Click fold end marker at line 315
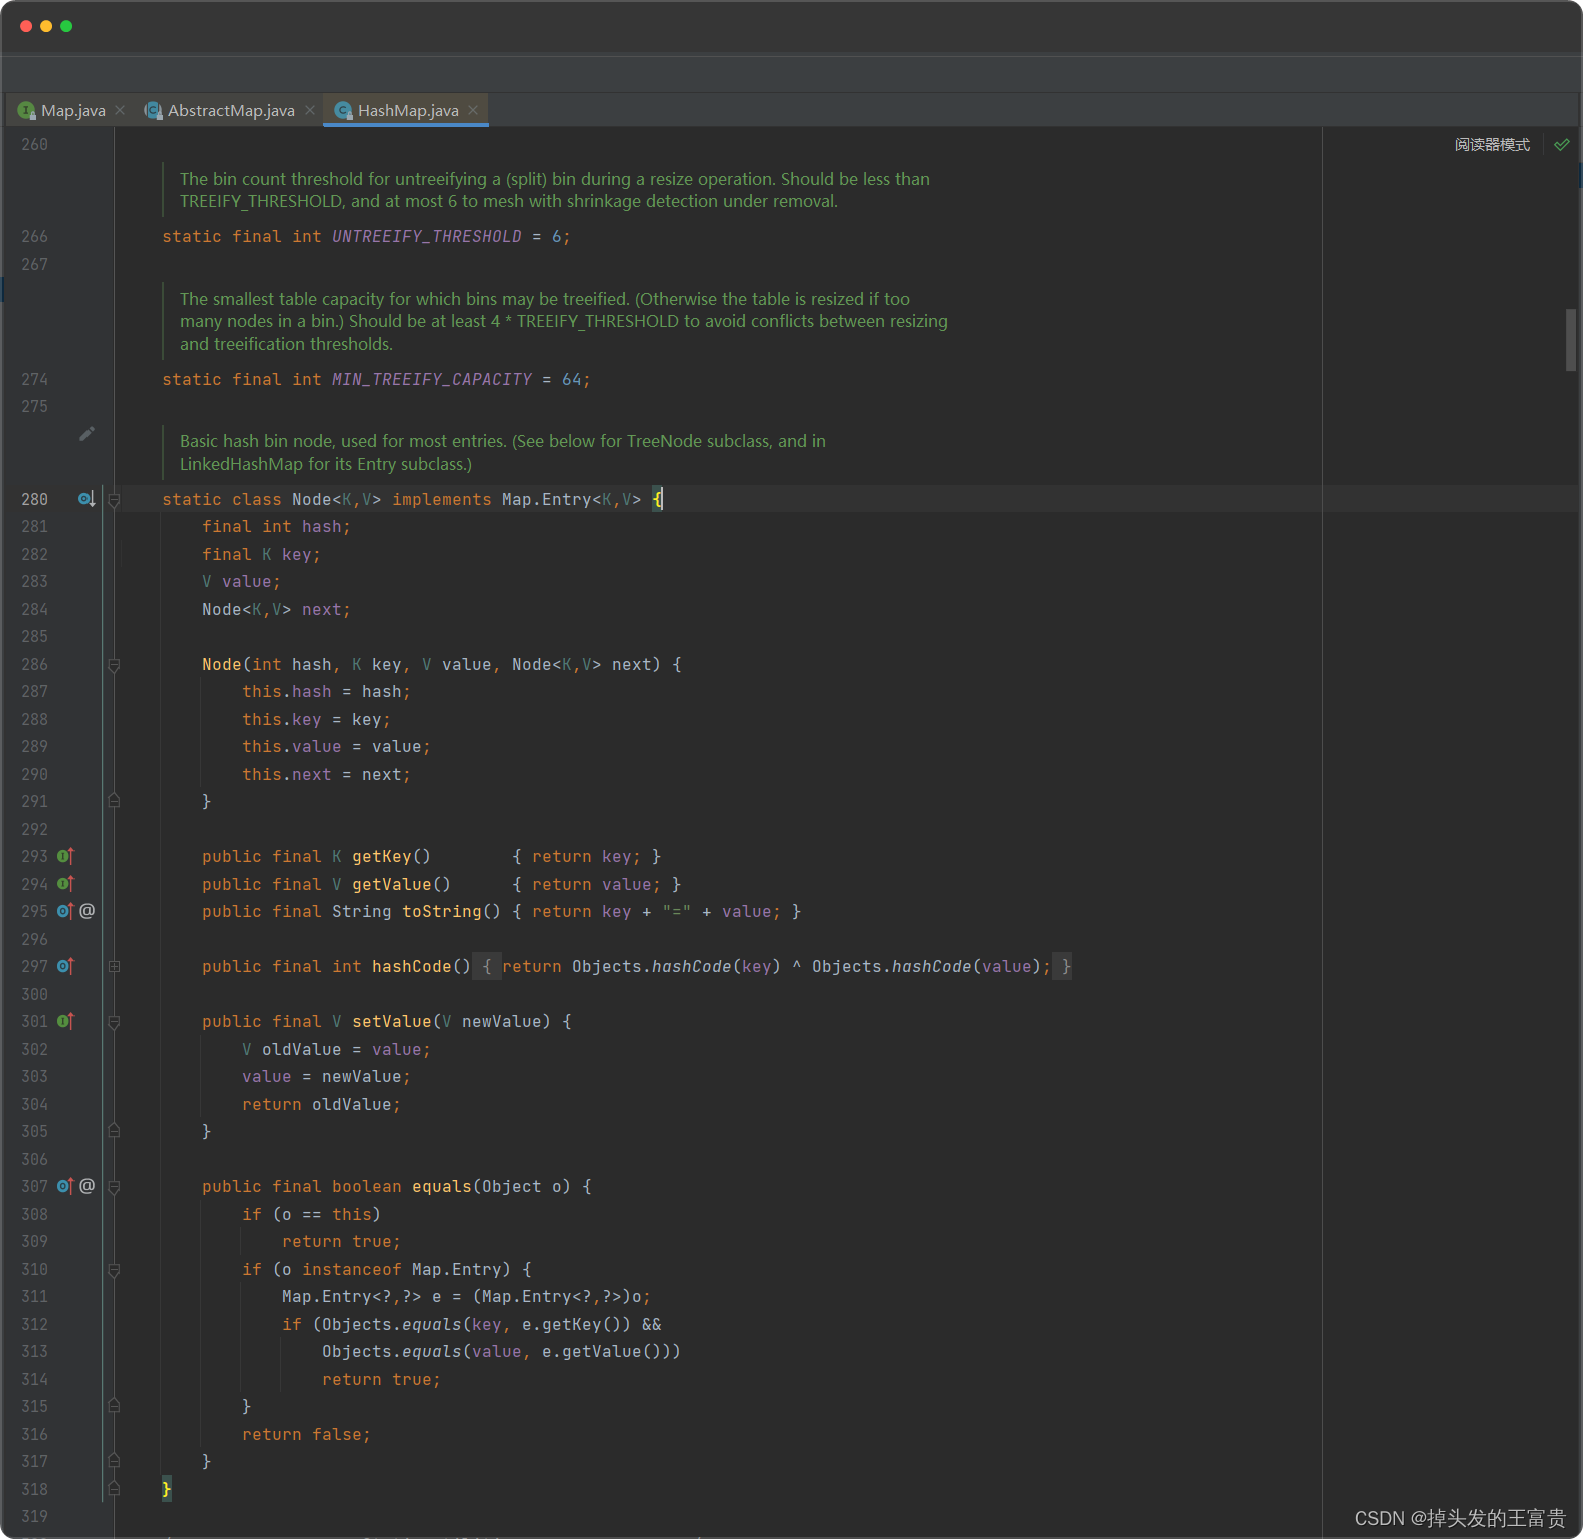Viewport: 1583px width, 1539px height. pos(114,1406)
